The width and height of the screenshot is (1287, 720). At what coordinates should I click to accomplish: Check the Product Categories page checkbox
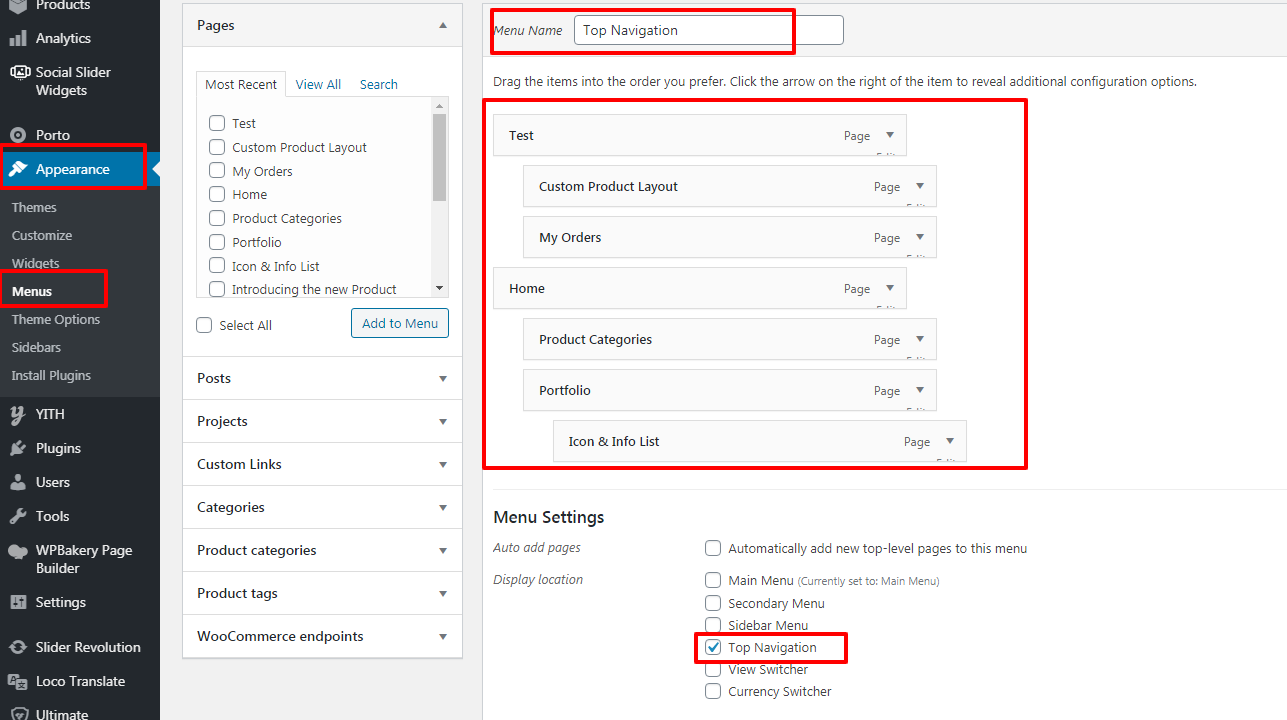(216, 218)
